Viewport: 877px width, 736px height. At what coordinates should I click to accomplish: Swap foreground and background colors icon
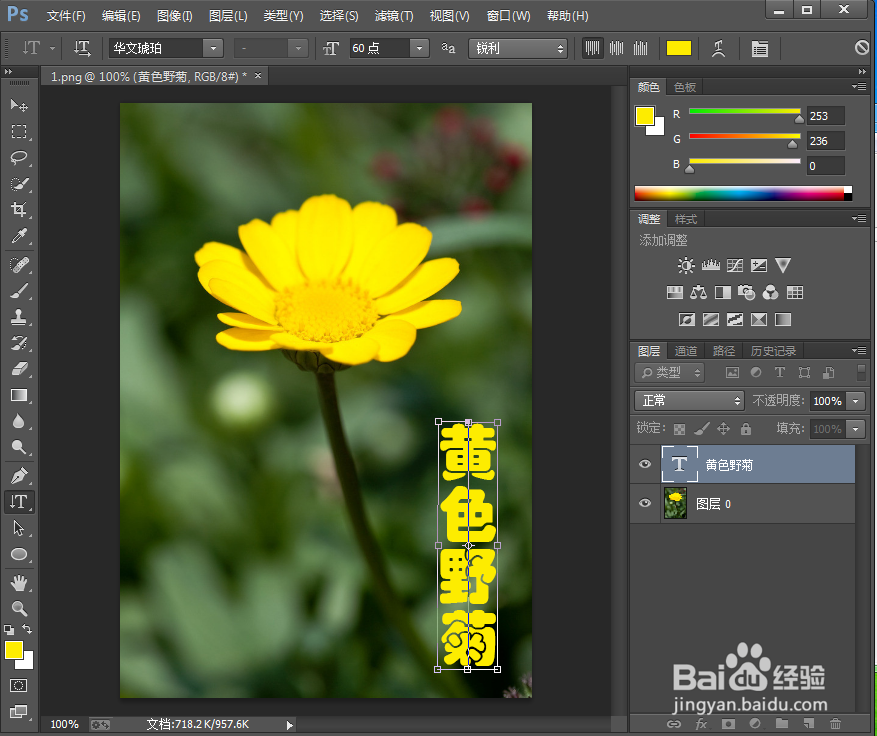point(27,629)
